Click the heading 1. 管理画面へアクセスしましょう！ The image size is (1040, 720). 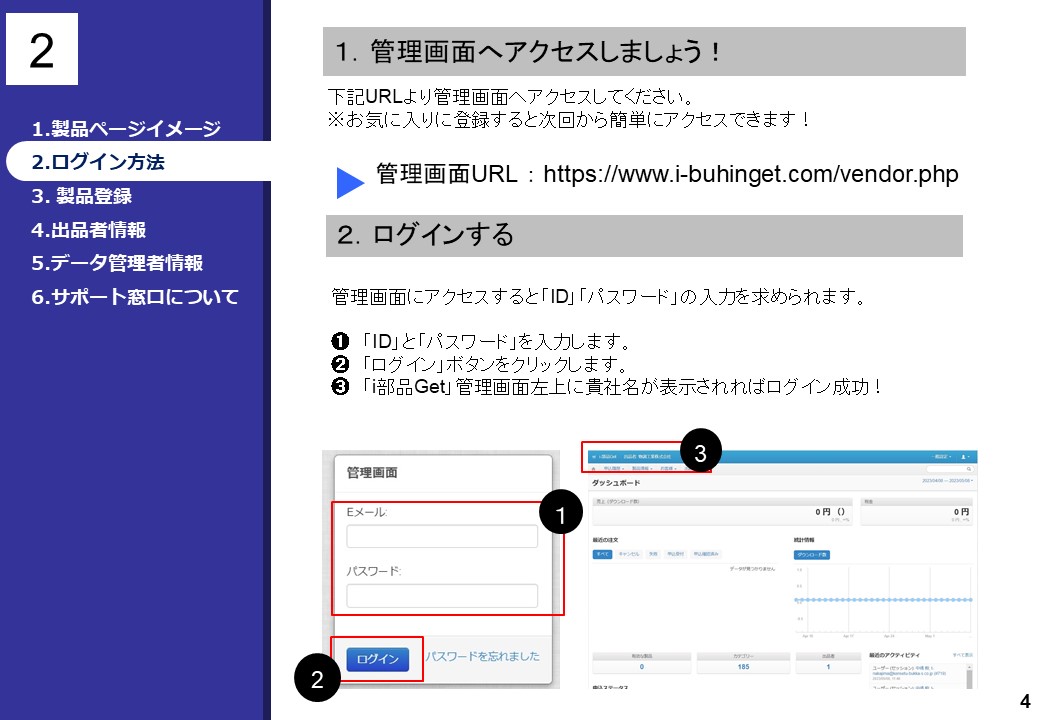pos(529,52)
